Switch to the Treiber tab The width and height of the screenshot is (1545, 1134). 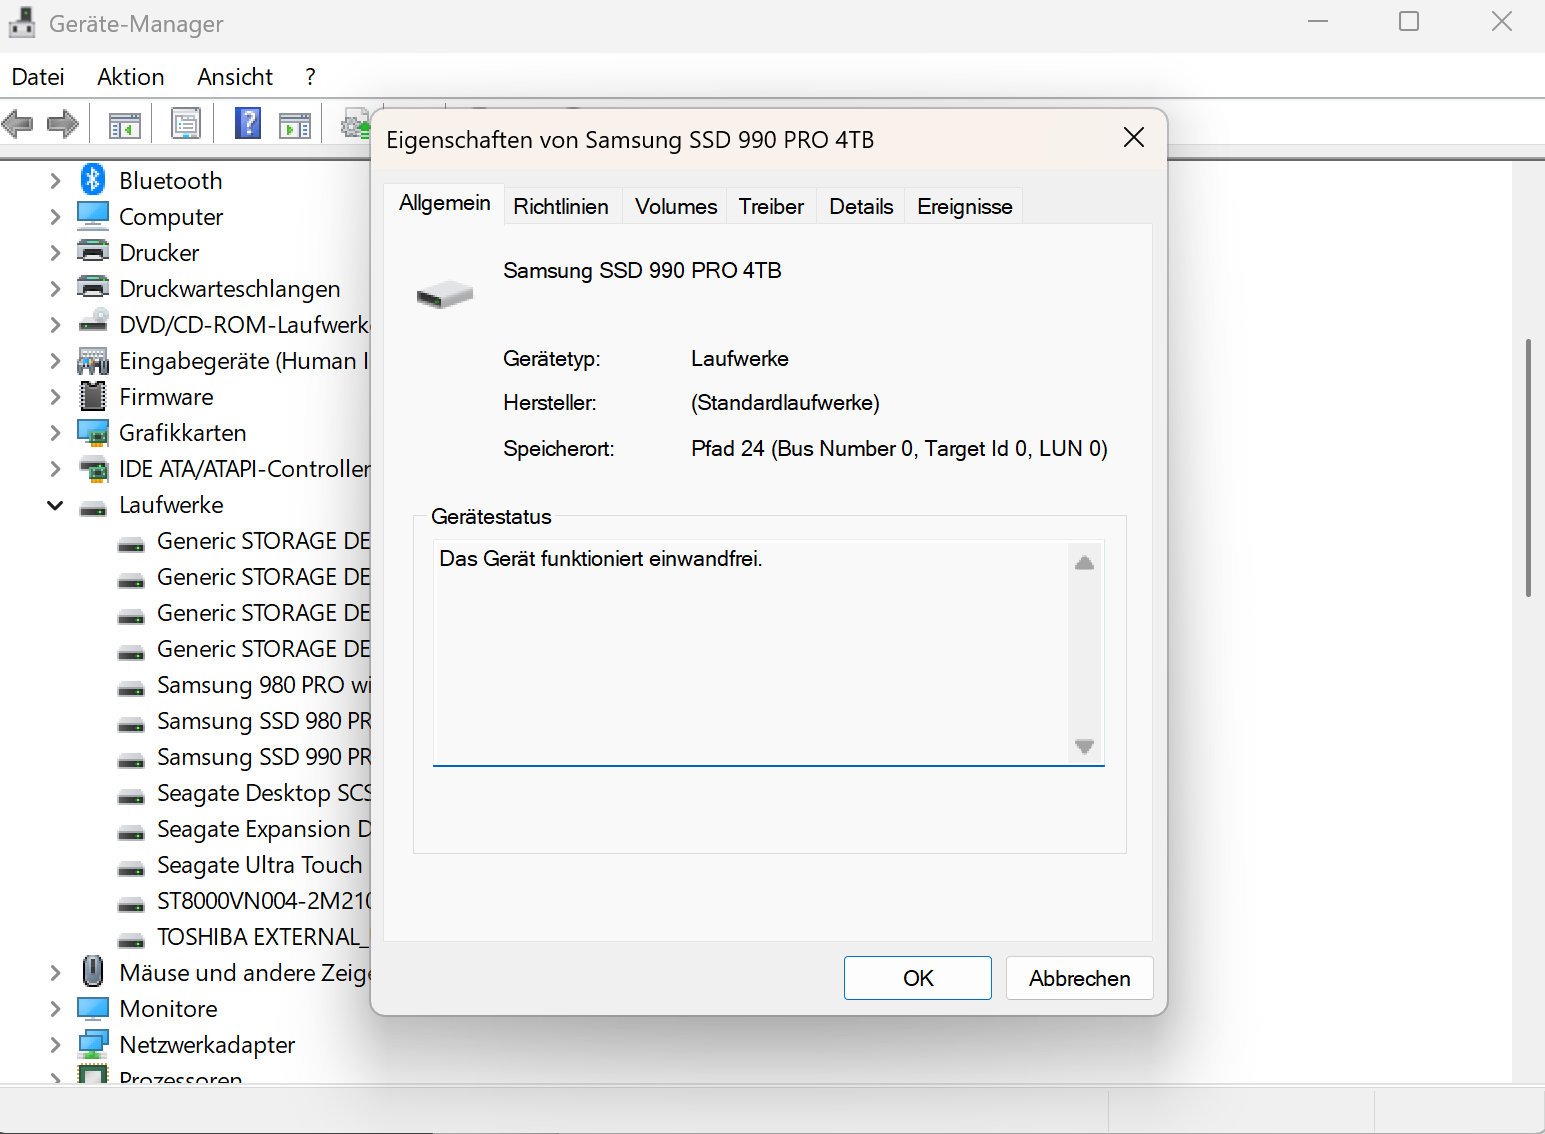(771, 206)
